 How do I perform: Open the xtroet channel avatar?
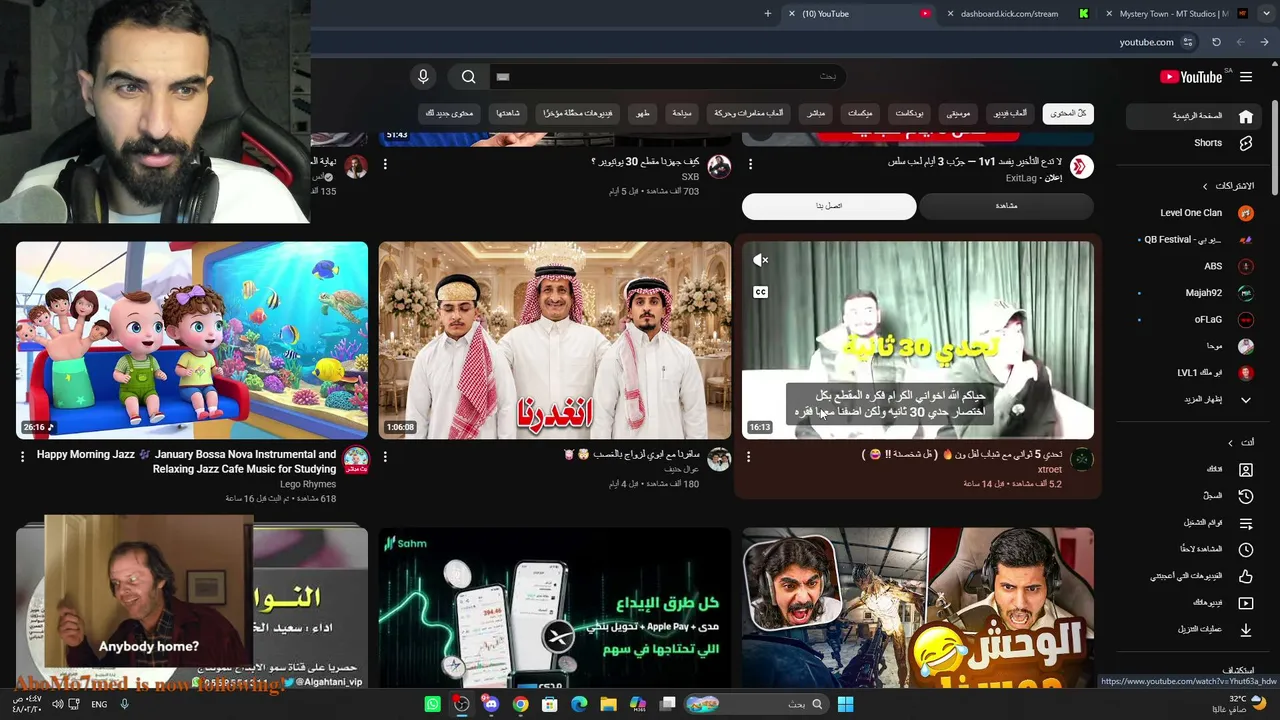click(x=1082, y=460)
